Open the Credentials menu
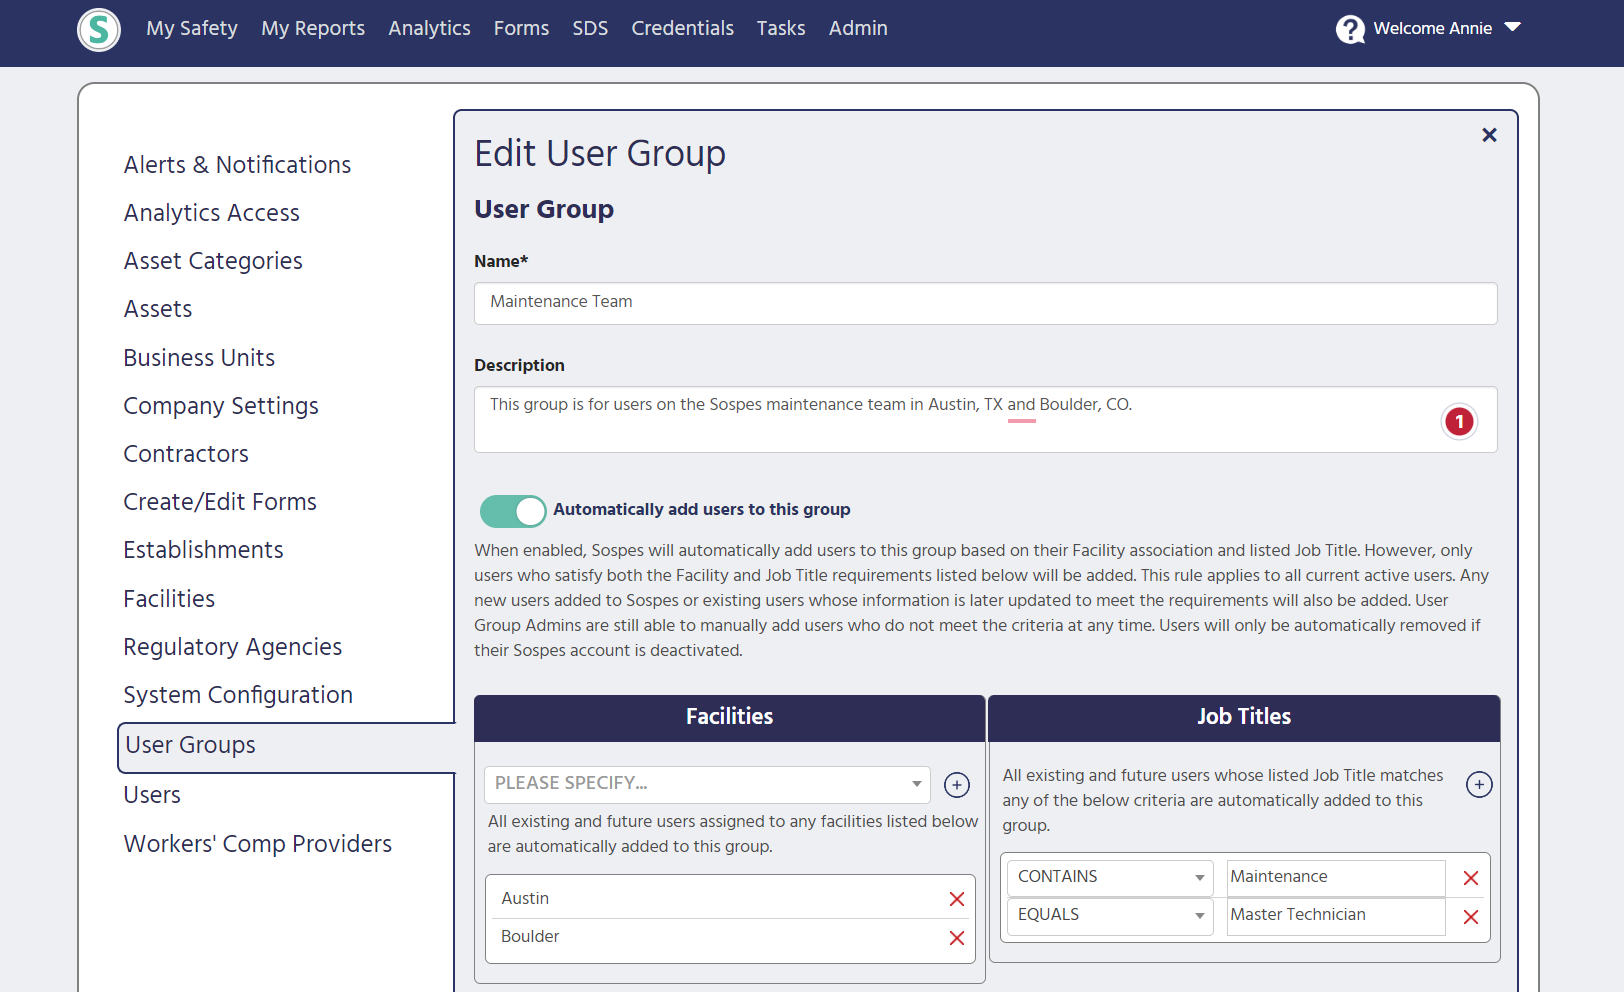Viewport: 1624px width, 992px height. click(x=682, y=28)
